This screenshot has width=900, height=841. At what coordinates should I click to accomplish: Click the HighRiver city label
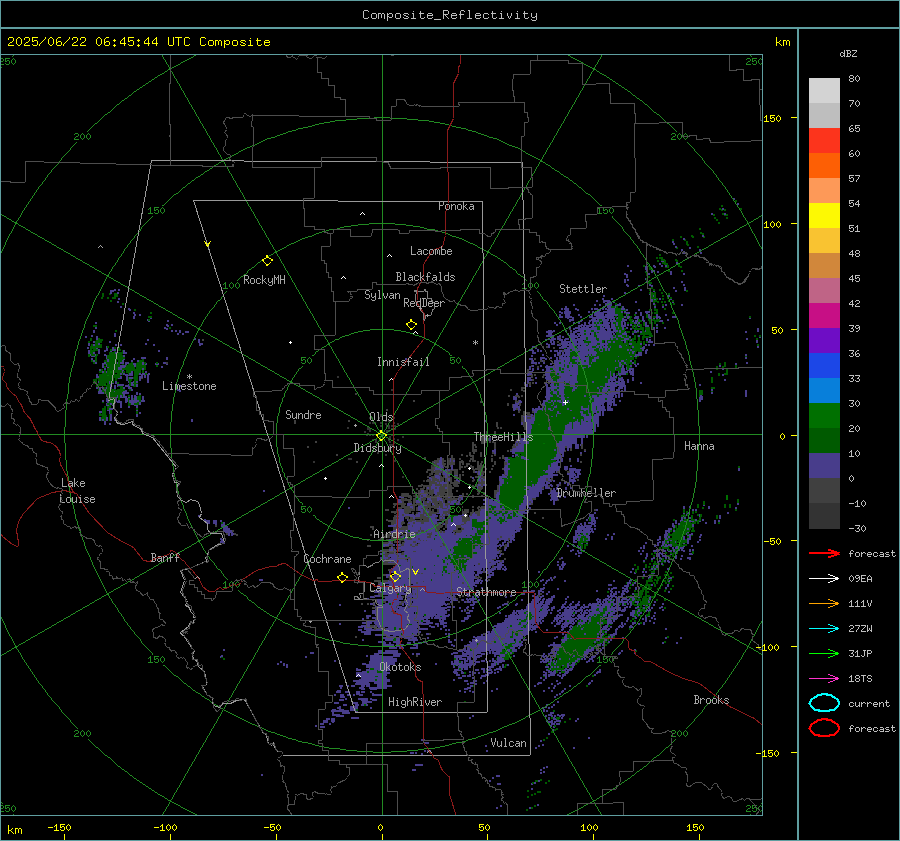coord(415,702)
